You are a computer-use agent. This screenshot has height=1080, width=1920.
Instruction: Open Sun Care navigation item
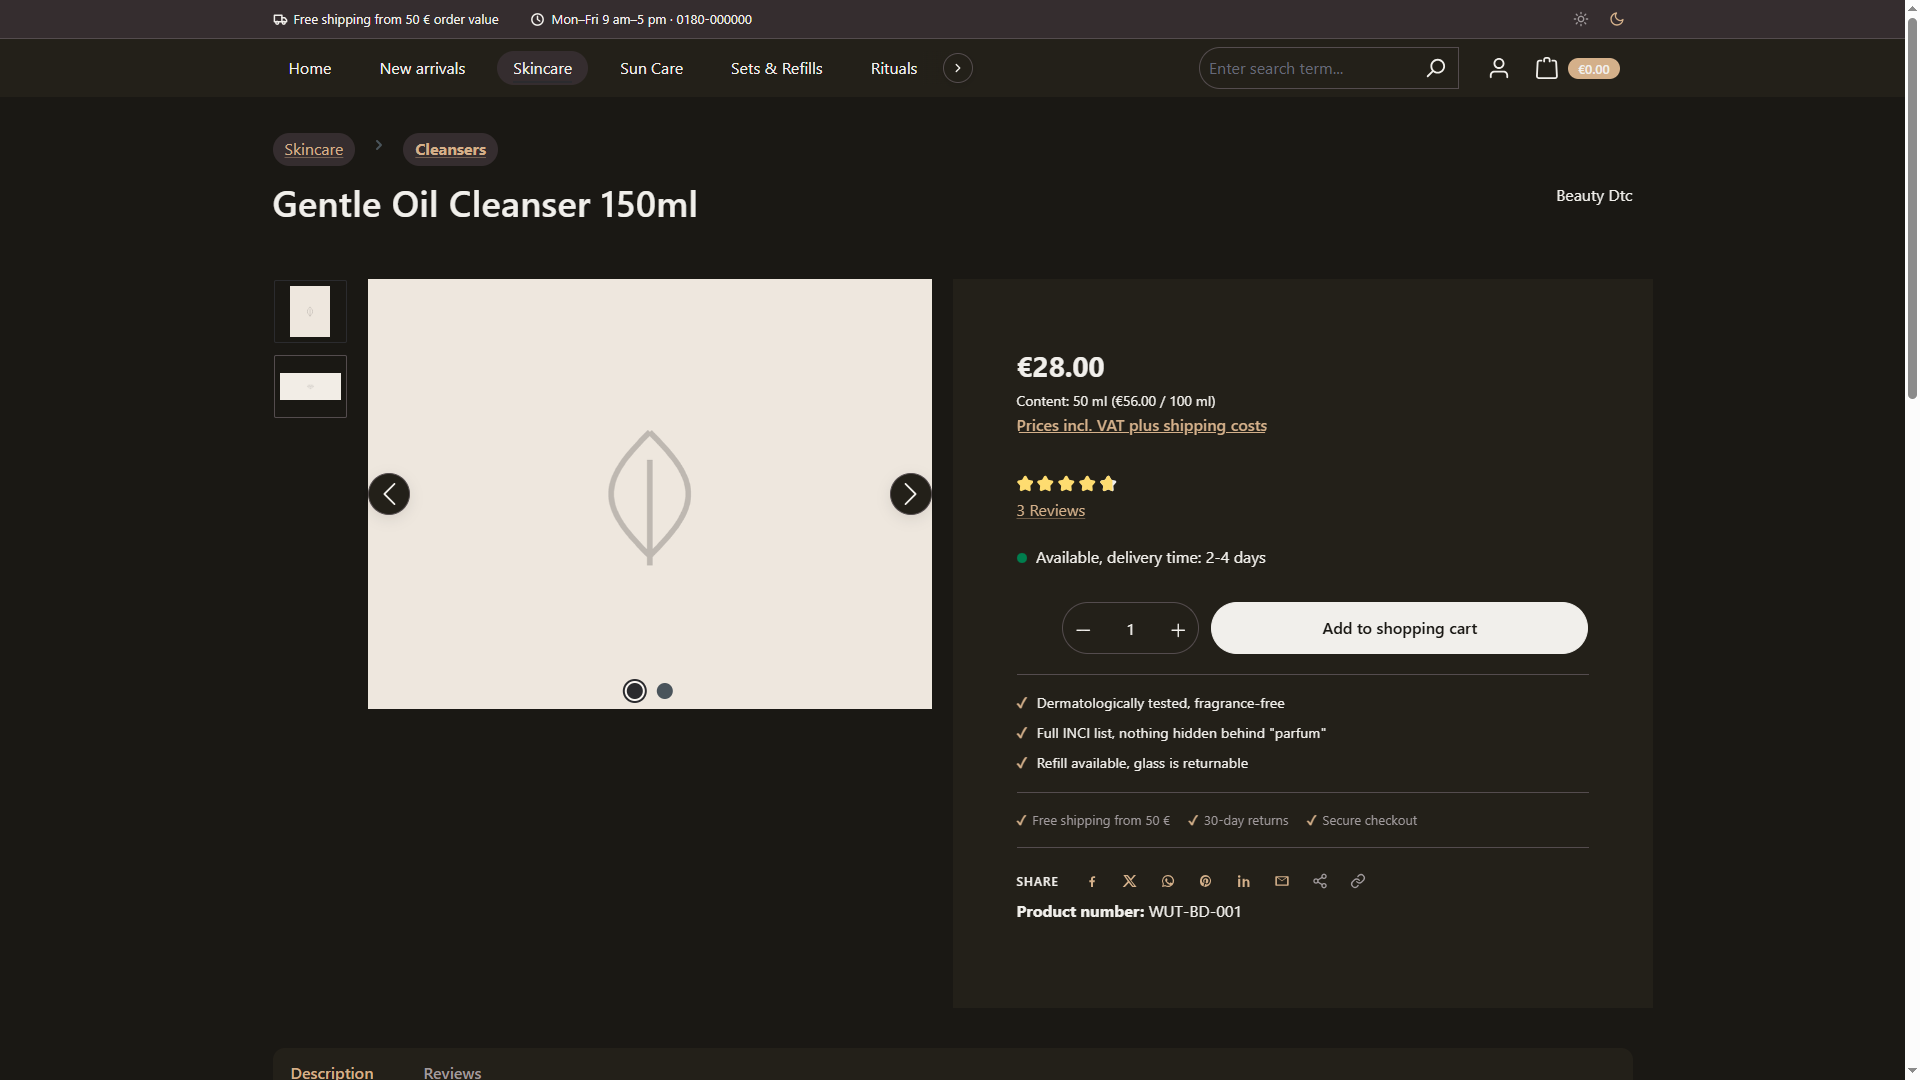(x=652, y=68)
